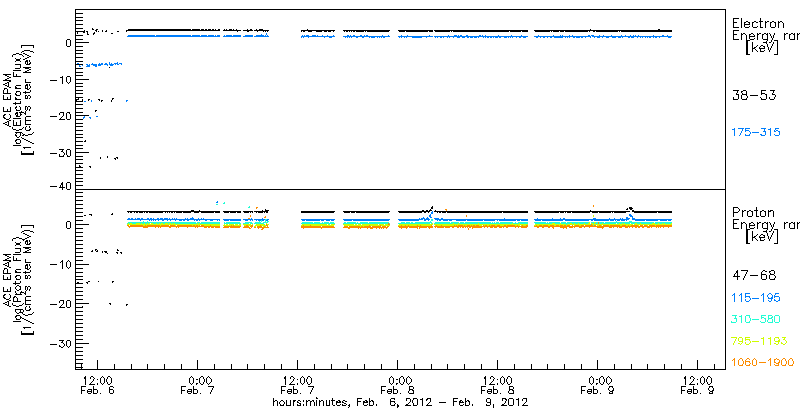Click the 0 tick on electron flux axis
This screenshot has width=800, height=410.
(x=68, y=42)
